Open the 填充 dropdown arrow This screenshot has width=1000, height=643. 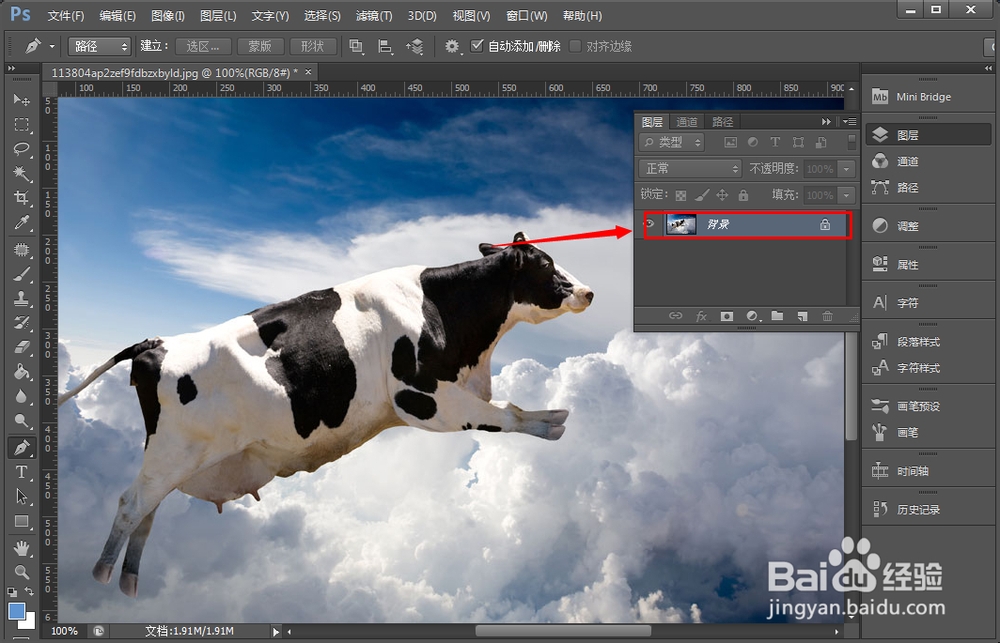coord(846,195)
